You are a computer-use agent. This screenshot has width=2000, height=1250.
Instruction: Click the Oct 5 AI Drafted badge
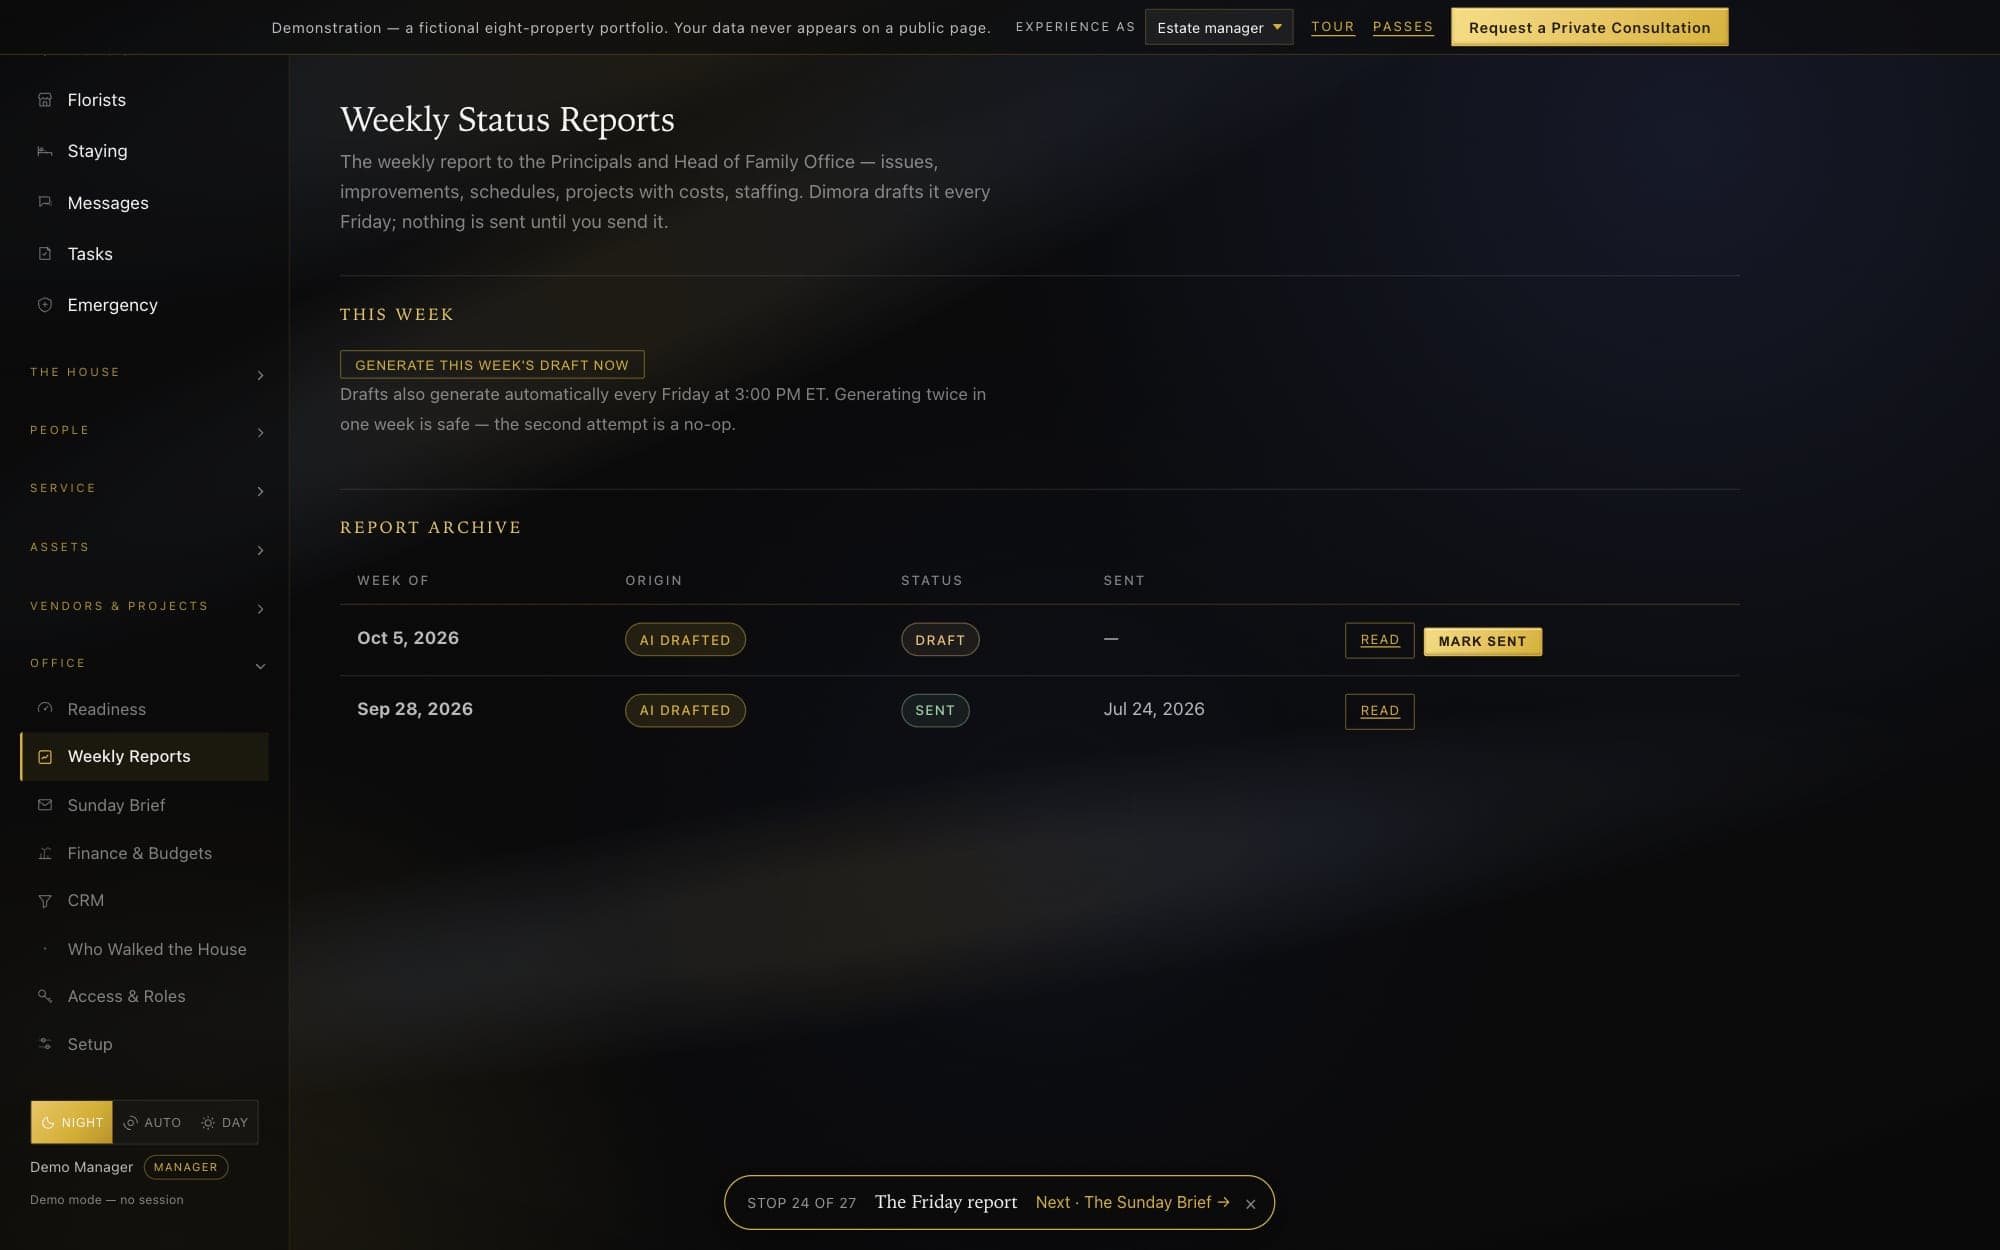click(685, 640)
